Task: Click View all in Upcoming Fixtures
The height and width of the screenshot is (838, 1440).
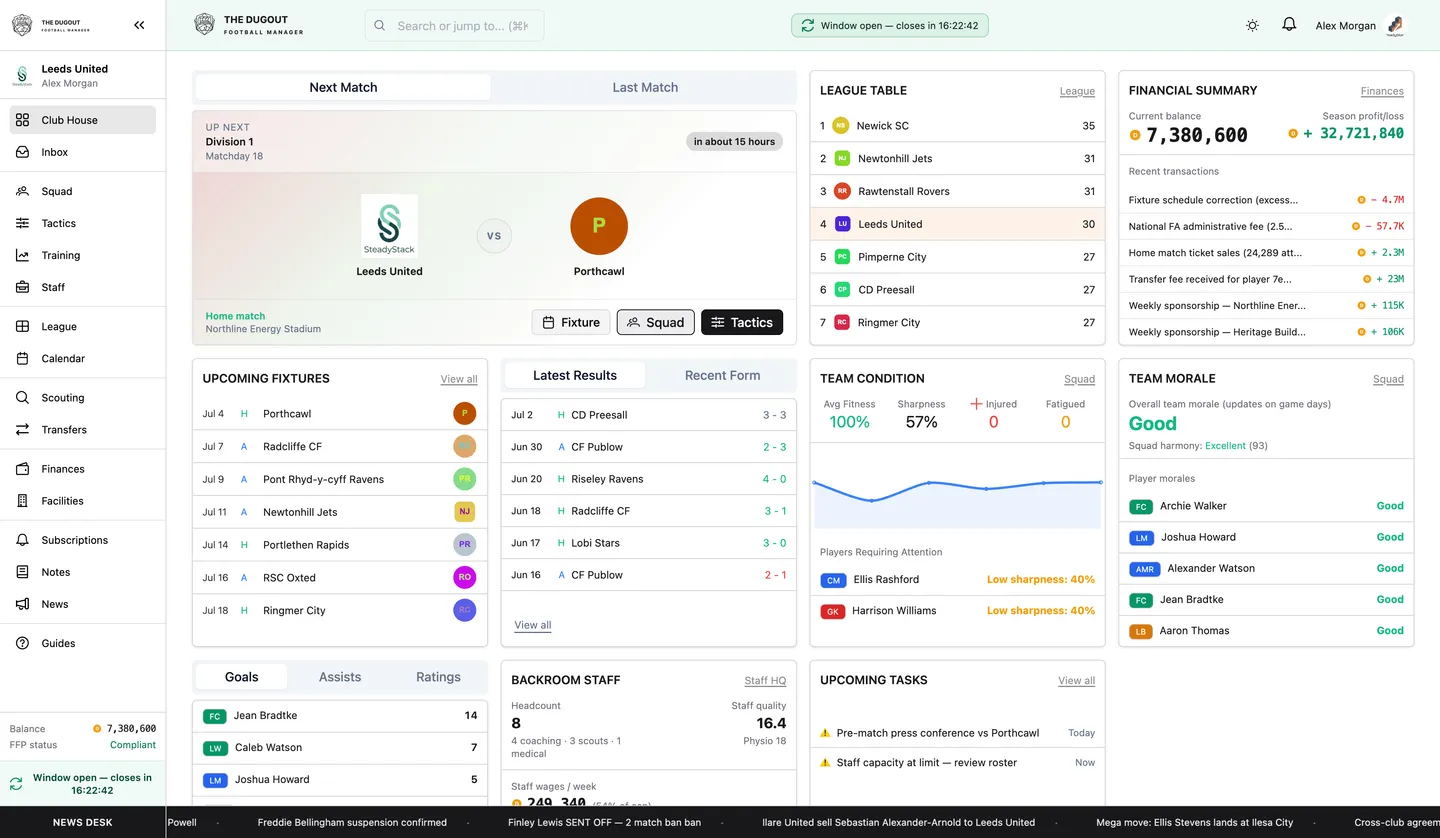Action: pyautogui.click(x=459, y=379)
